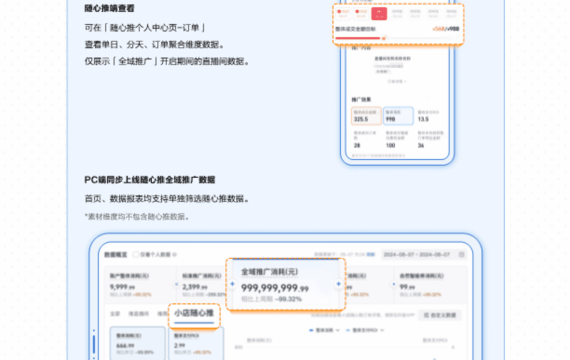Click the footnote *素材维度均不包含随心推数据
Image resolution: width=570 pixels, height=360 pixels.
pyautogui.click(x=137, y=217)
